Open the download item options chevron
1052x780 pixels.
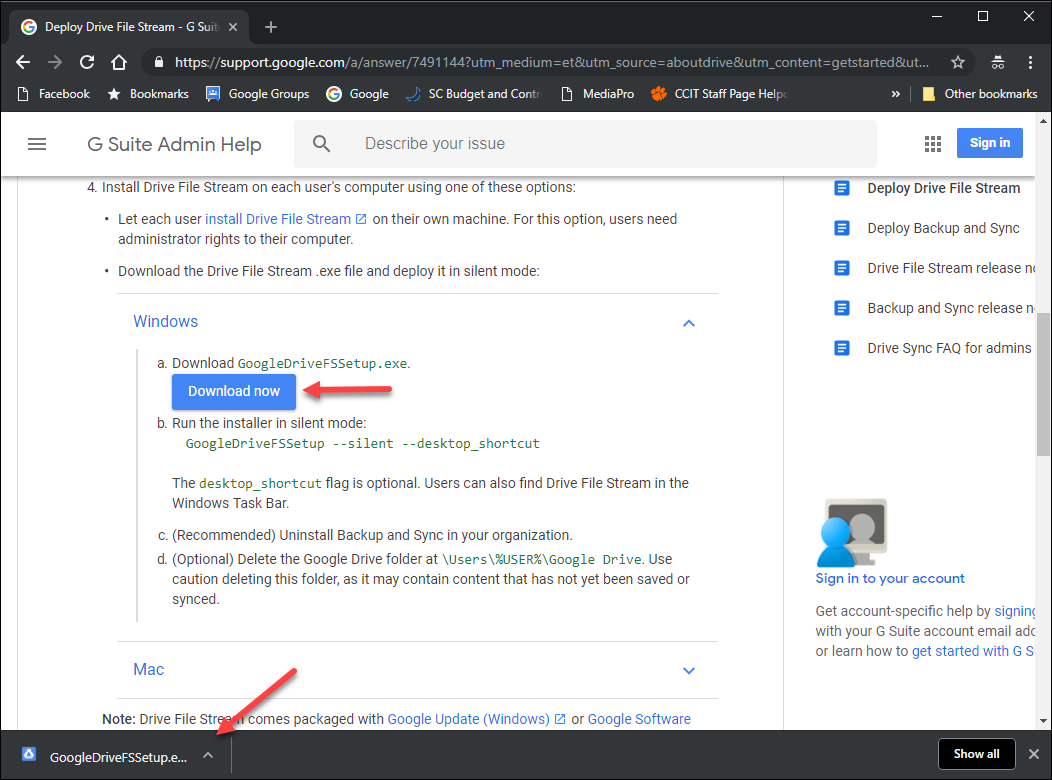pyautogui.click(x=208, y=756)
